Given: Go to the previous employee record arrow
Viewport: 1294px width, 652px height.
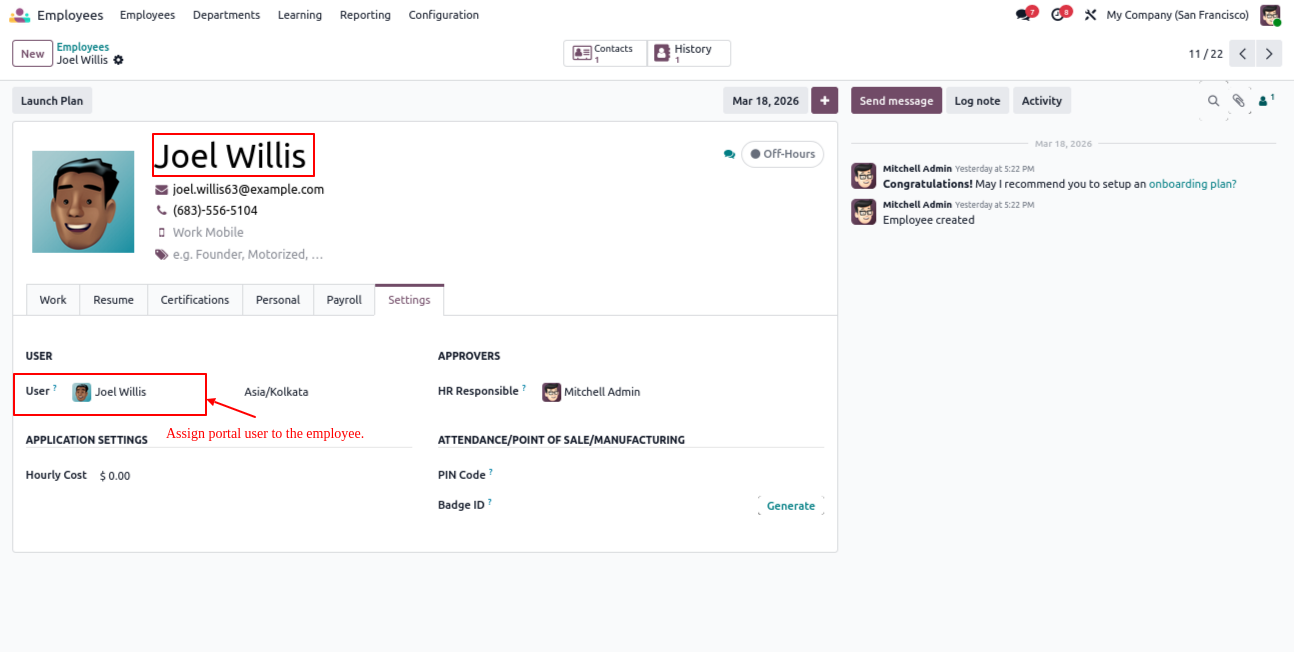Looking at the screenshot, I should [1242, 54].
